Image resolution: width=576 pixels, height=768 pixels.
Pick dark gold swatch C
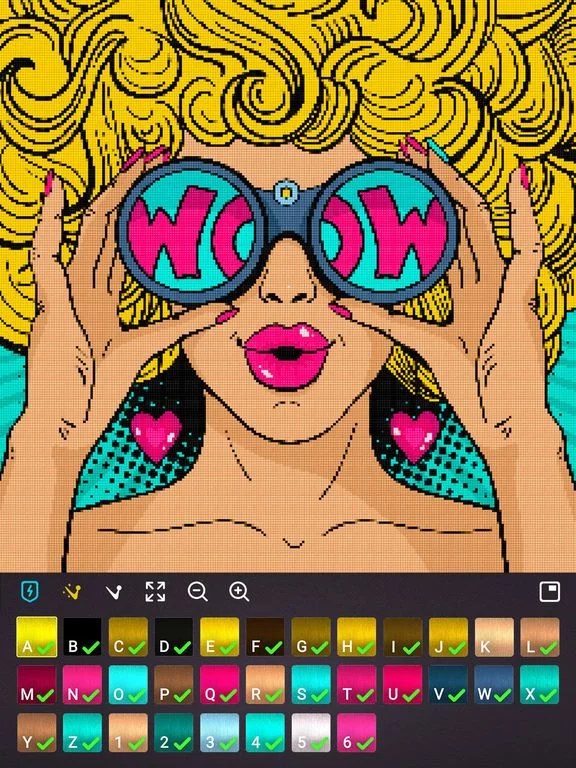pyautogui.click(x=128, y=637)
